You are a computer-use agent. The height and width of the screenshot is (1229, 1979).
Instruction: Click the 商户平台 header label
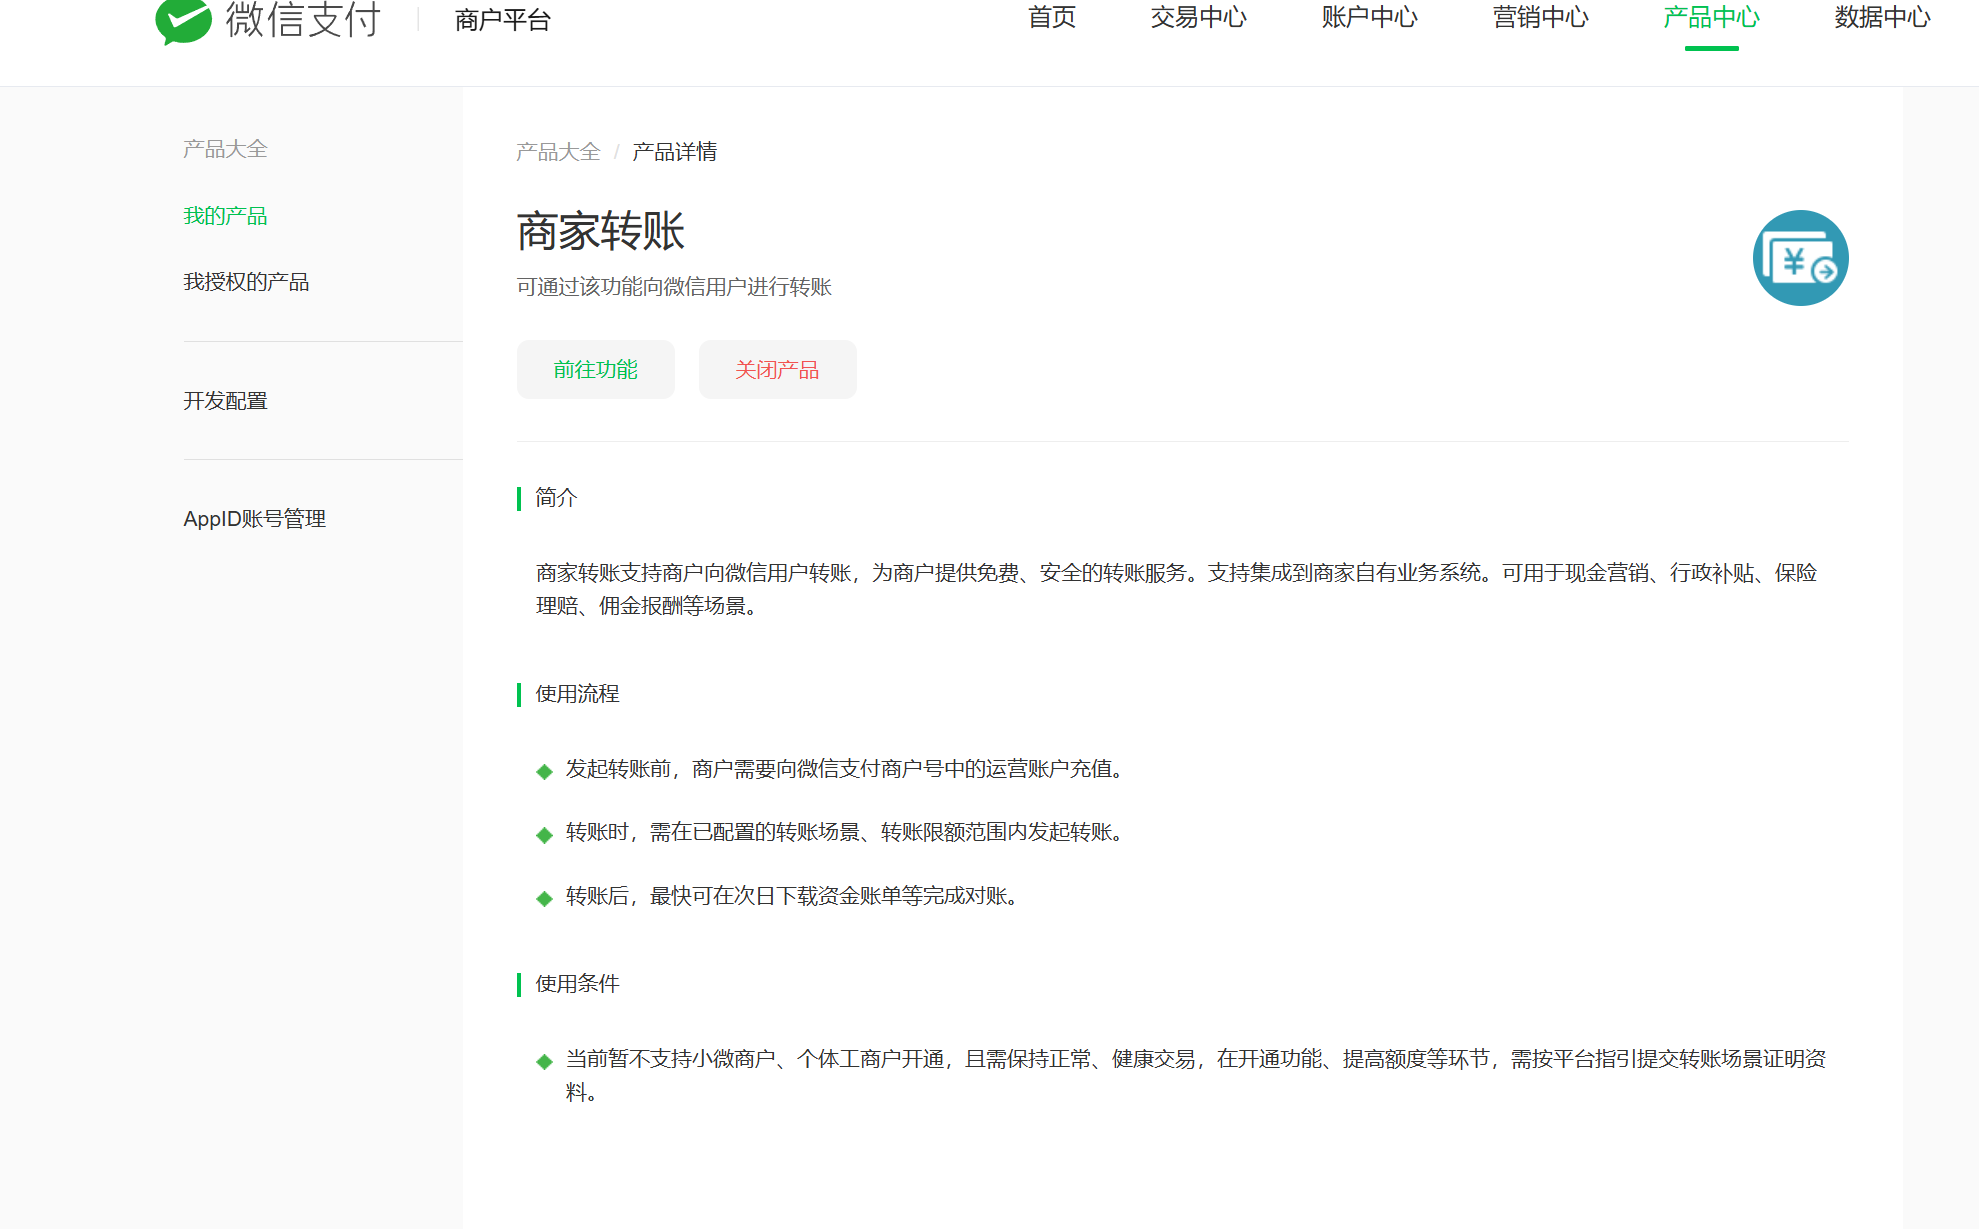pyautogui.click(x=502, y=20)
